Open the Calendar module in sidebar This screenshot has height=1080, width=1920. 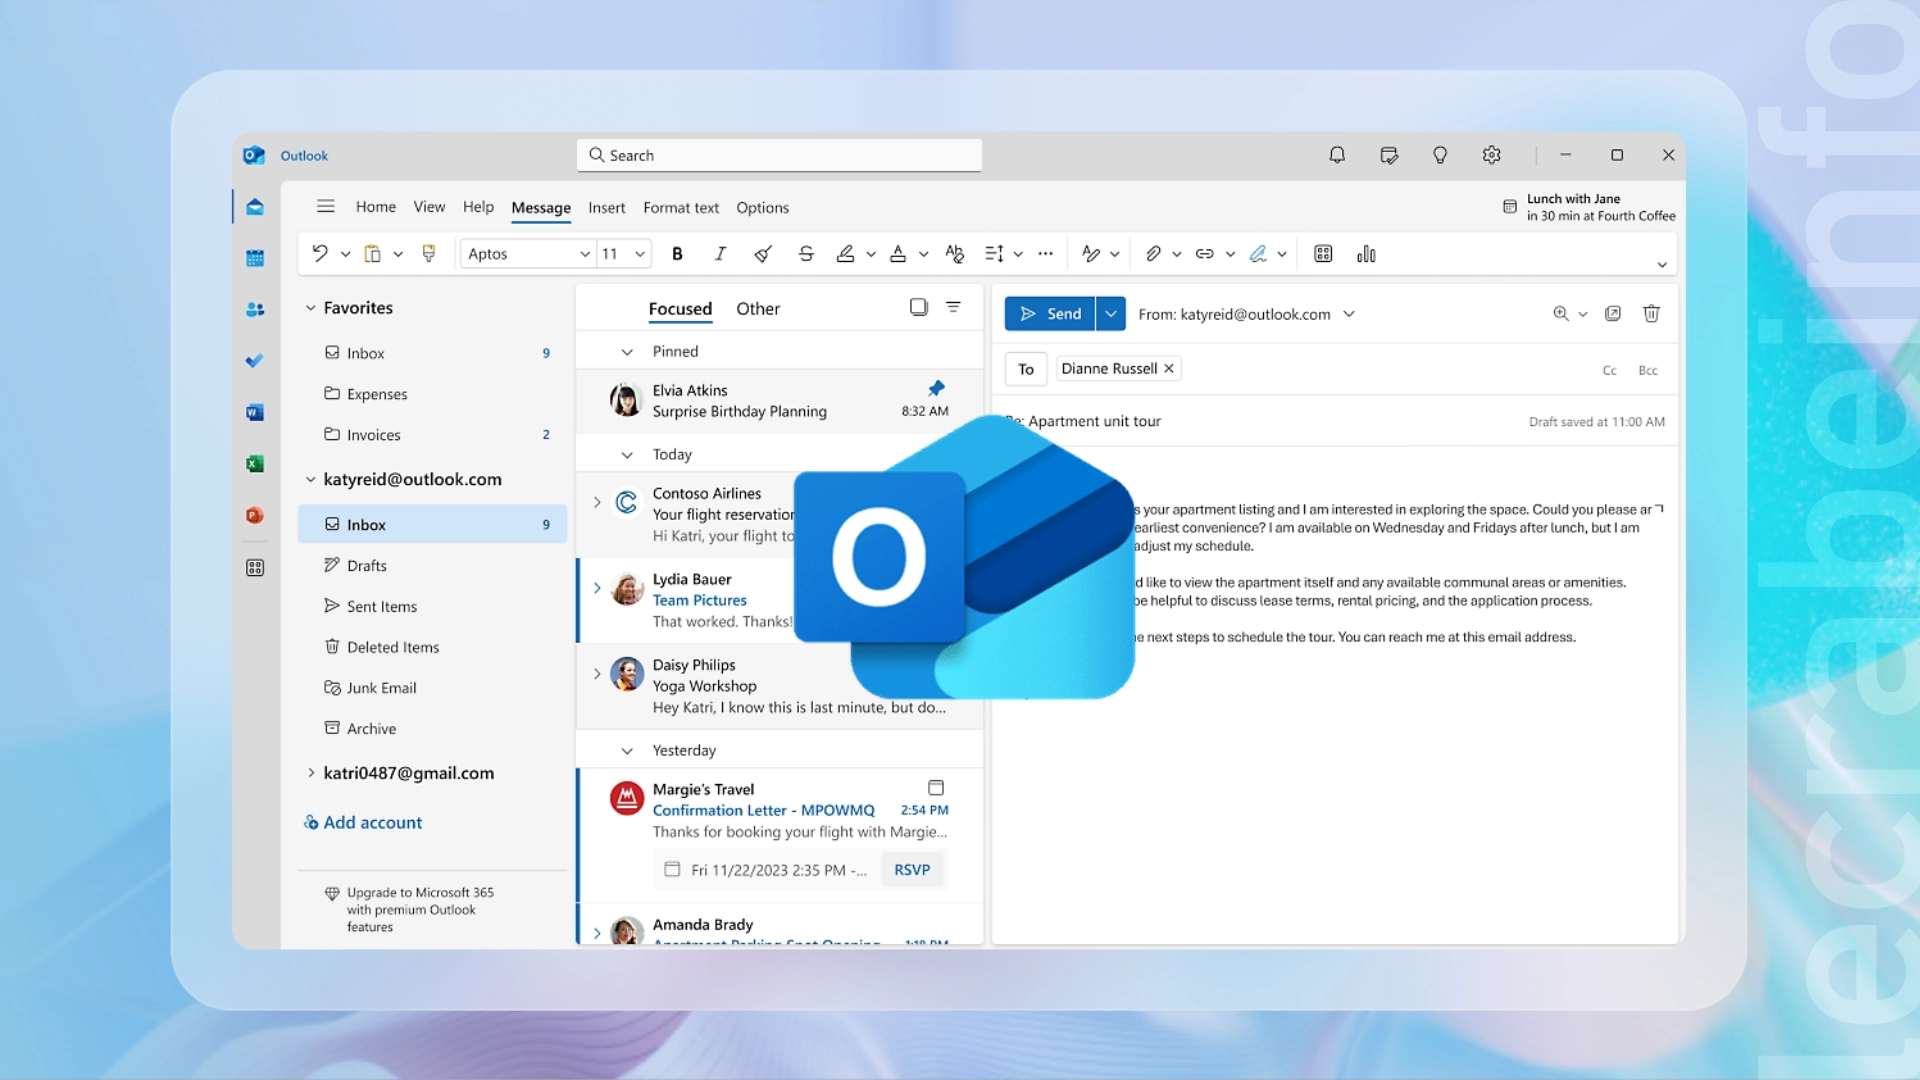[255, 258]
